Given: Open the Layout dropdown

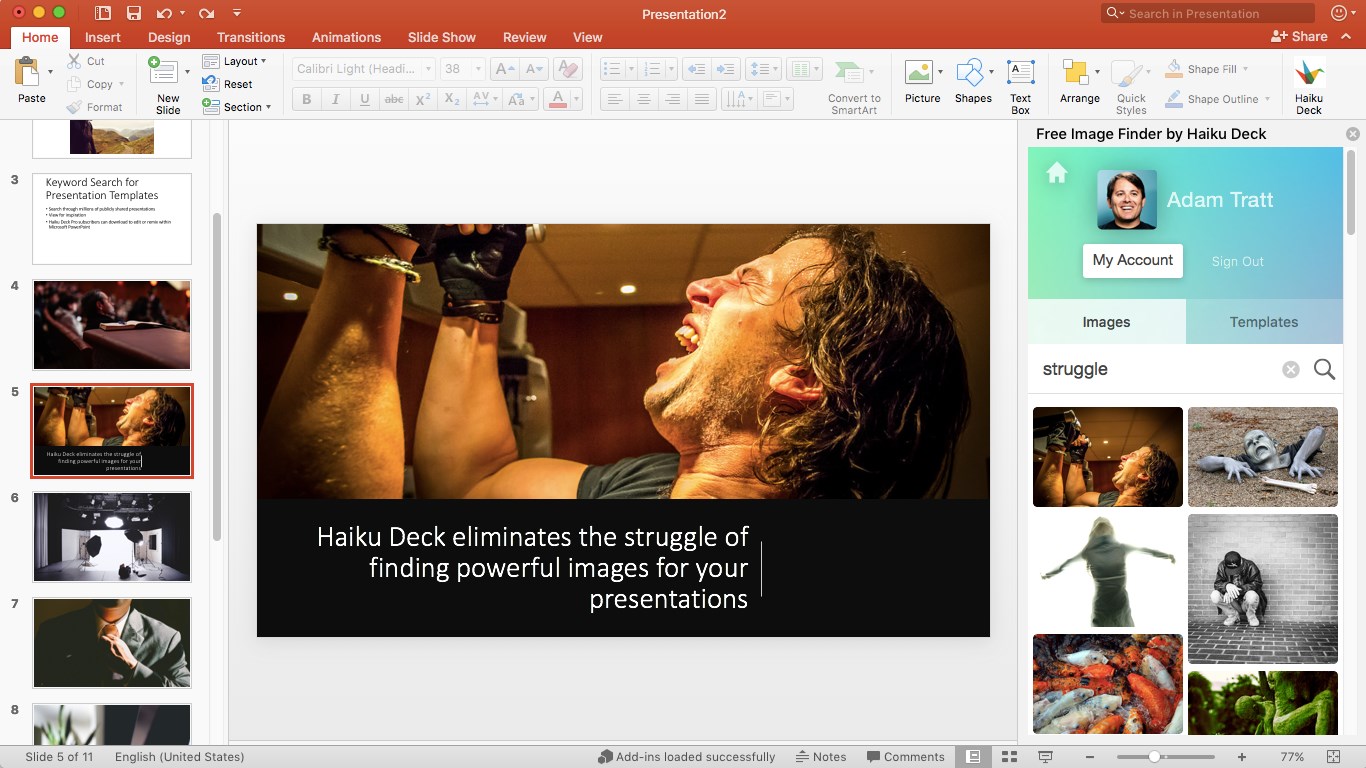Looking at the screenshot, I should 236,61.
